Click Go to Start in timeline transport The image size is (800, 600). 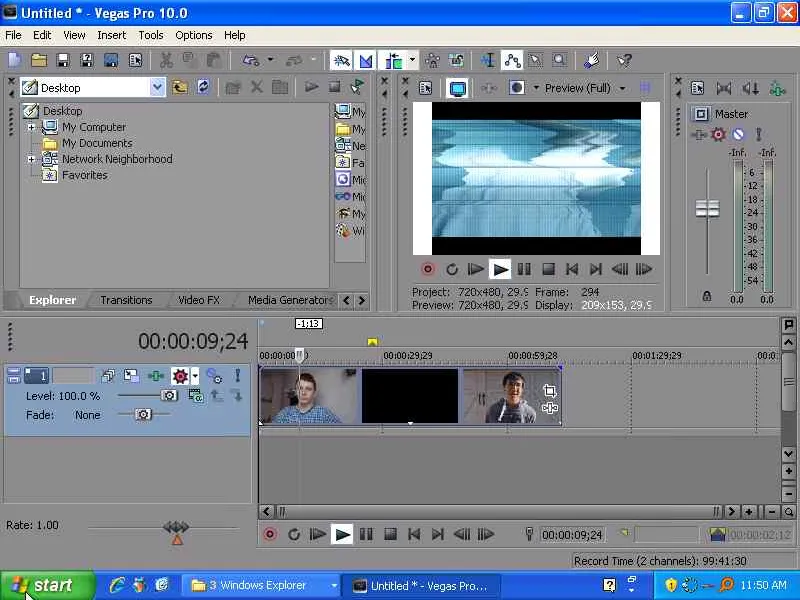coord(414,534)
